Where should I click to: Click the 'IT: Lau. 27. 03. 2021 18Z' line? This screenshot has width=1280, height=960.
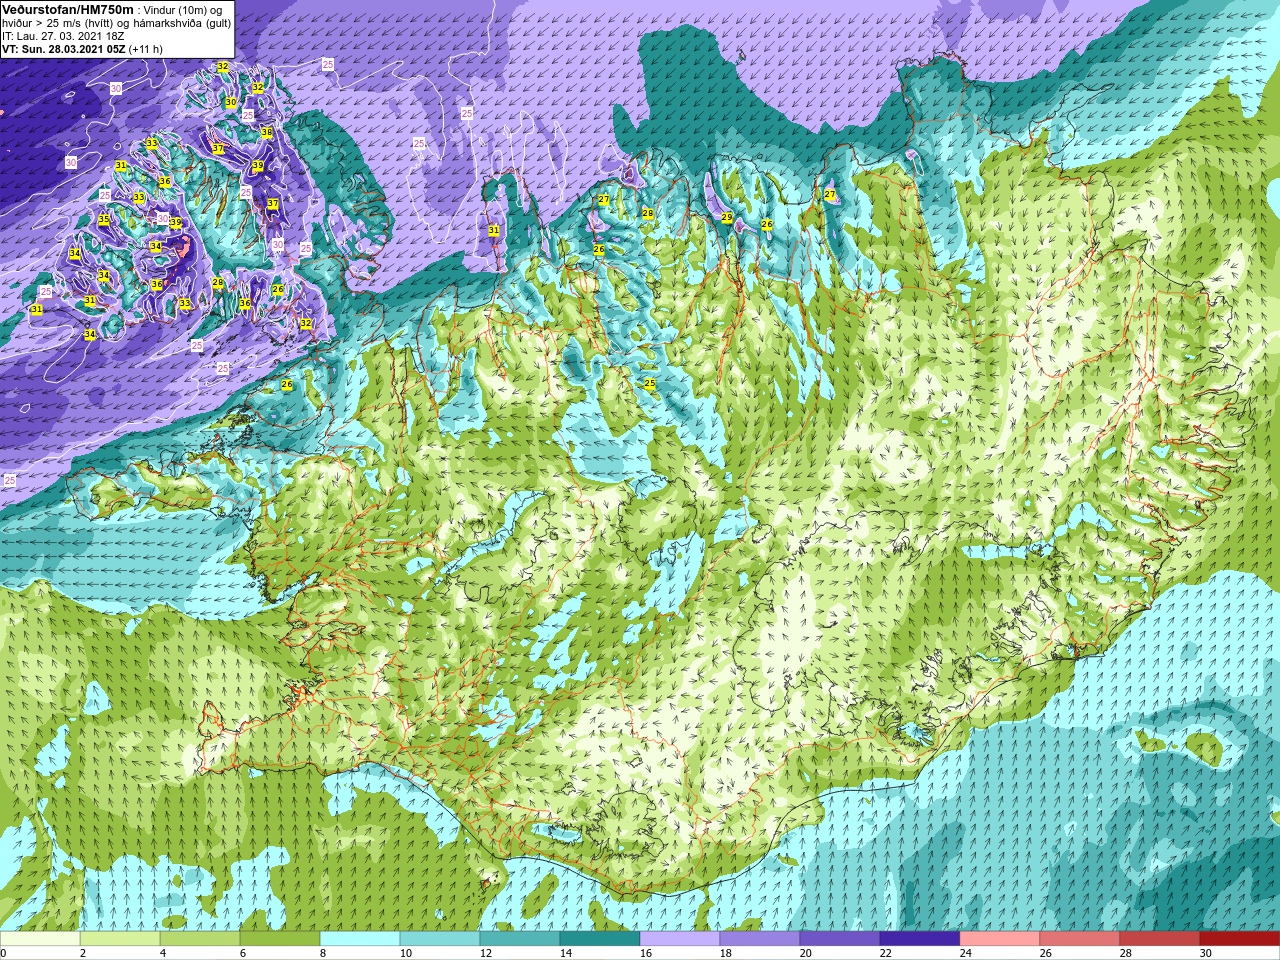coord(63,36)
